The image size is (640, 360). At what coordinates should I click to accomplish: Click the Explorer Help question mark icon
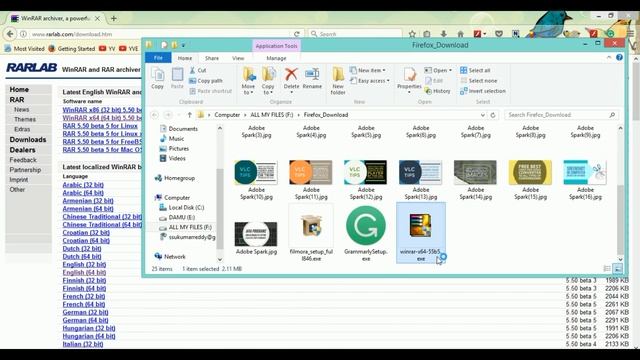[x=619, y=58]
